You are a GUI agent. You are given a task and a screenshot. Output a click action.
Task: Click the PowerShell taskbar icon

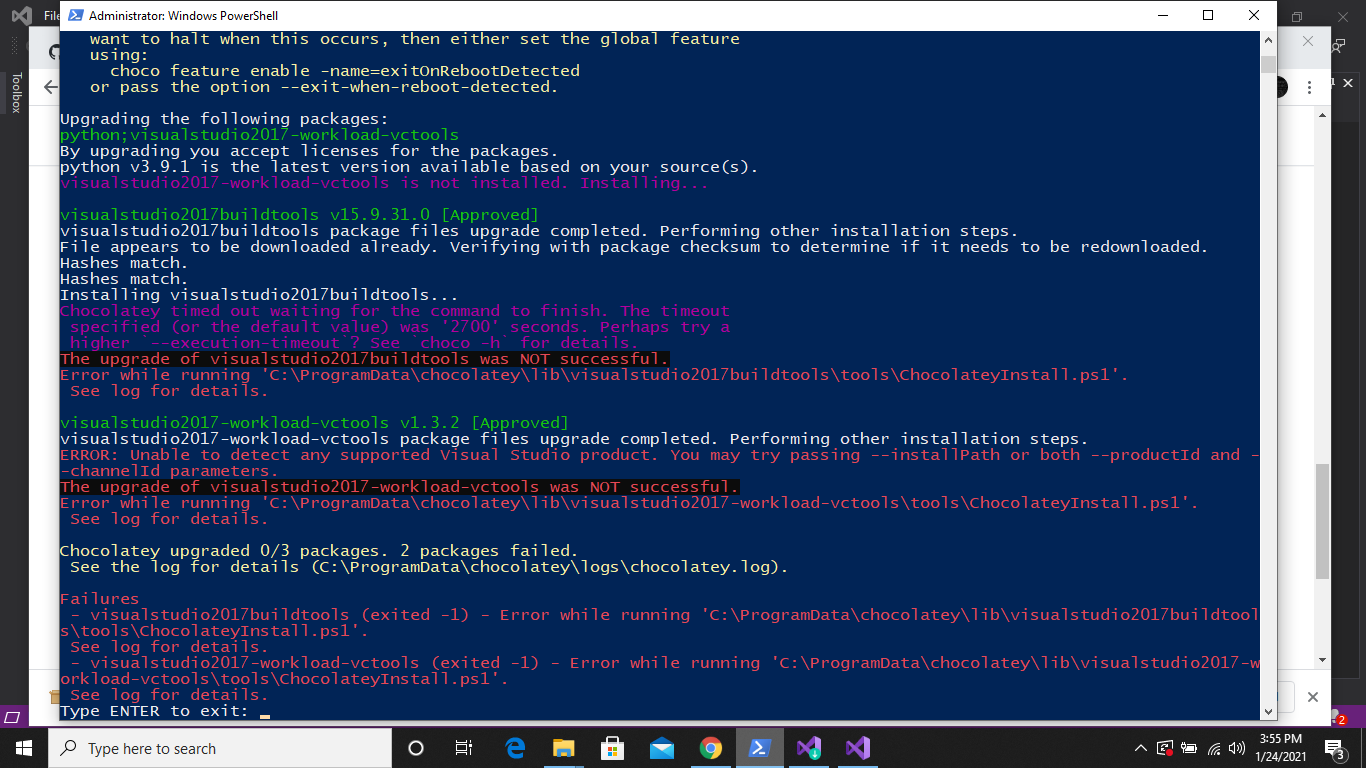click(759, 748)
